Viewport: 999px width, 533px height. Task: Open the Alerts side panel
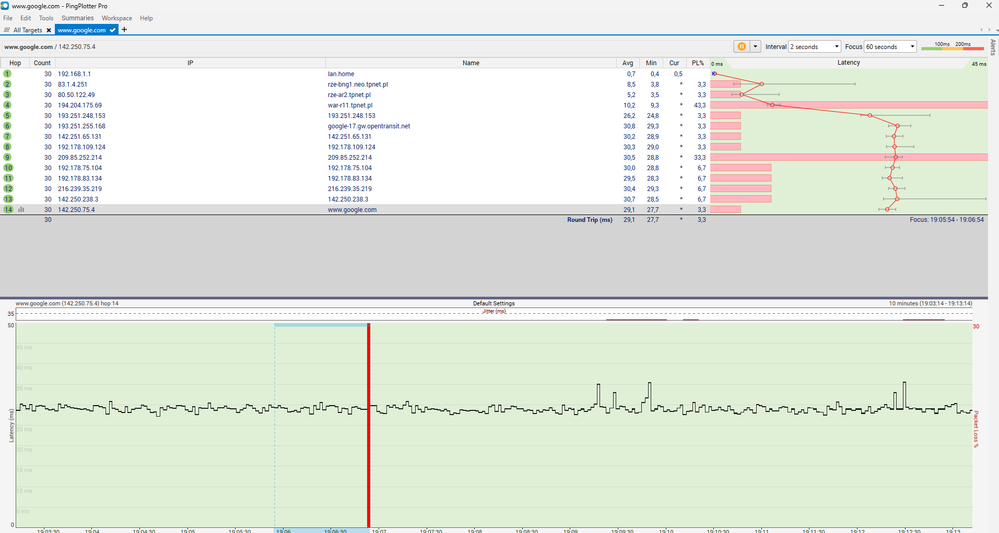point(992,47)
